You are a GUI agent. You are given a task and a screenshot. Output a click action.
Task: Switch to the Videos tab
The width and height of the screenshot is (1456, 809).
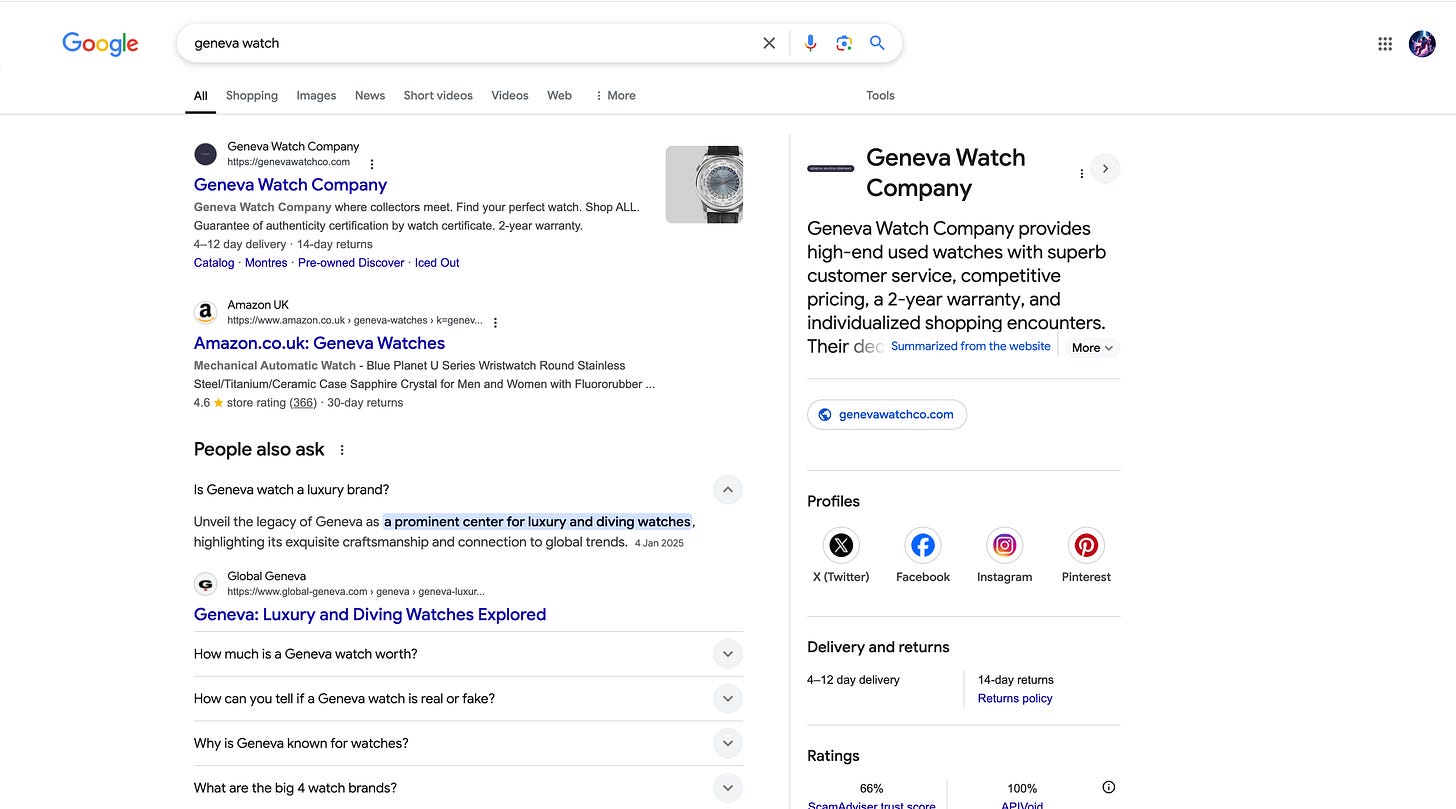tap(510, 96)
